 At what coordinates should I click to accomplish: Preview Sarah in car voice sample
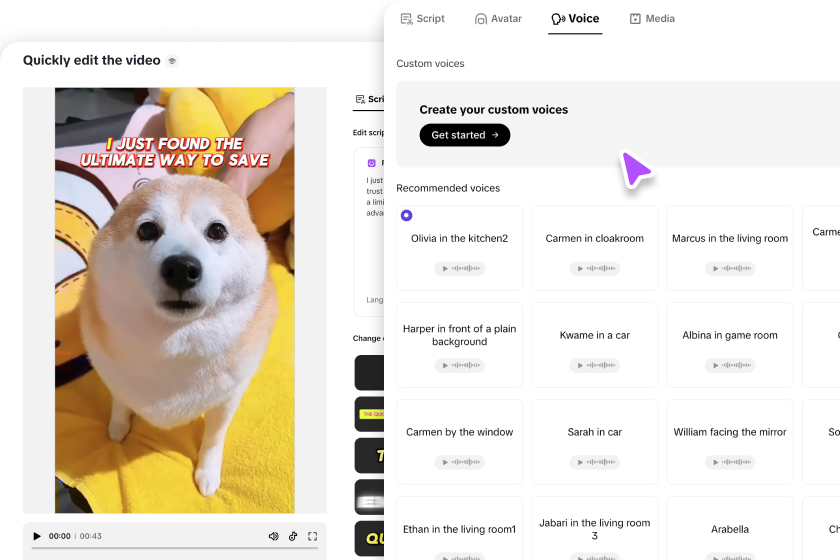[595, 462]
